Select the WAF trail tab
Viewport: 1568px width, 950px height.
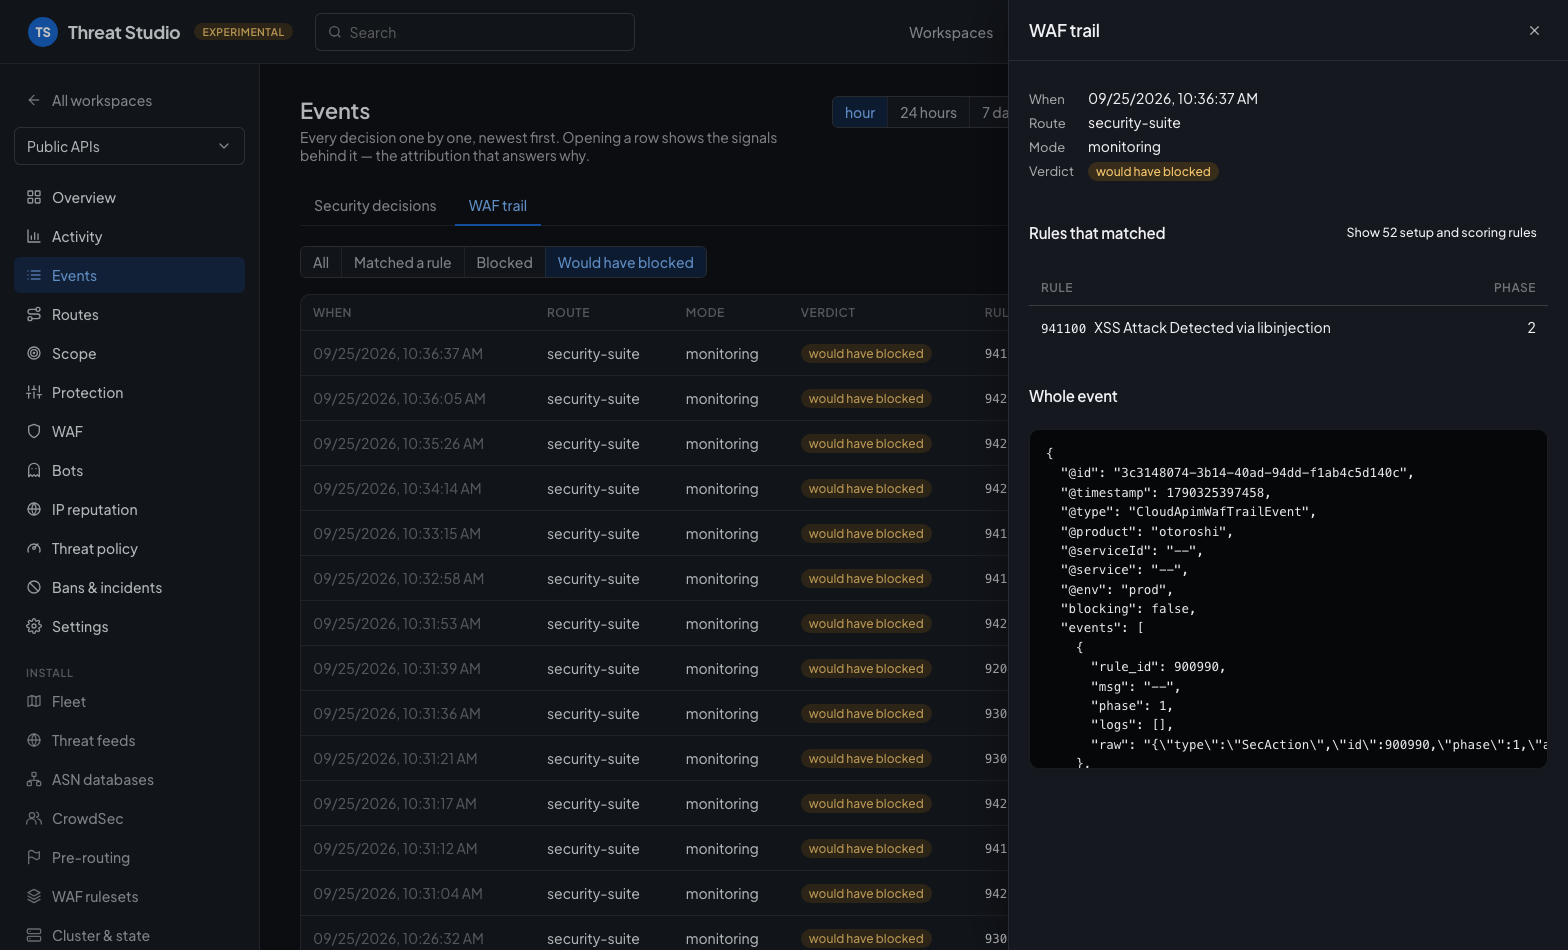(497, 205)
